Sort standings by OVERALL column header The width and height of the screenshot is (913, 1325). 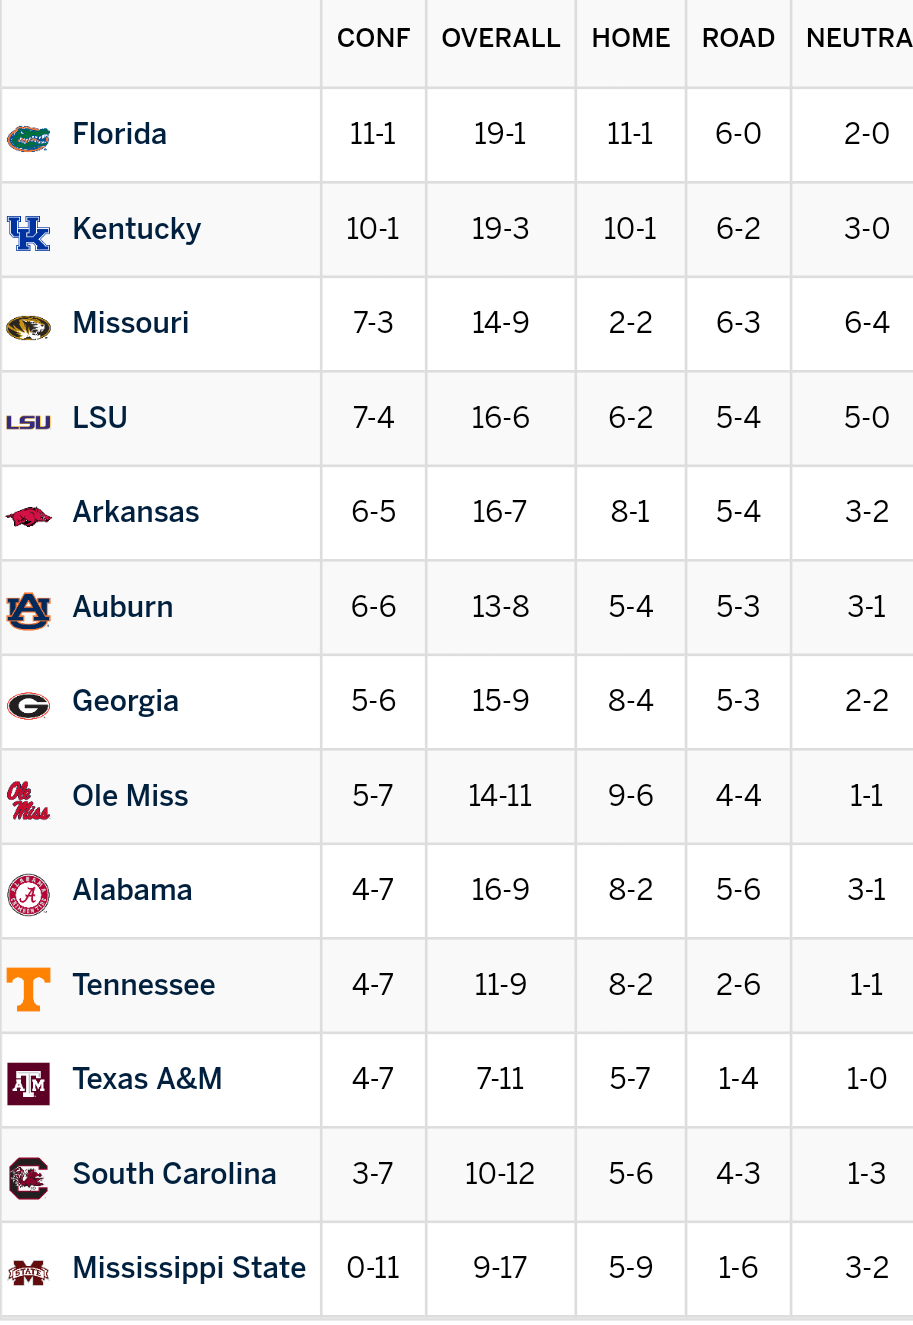tap(500, 38)
